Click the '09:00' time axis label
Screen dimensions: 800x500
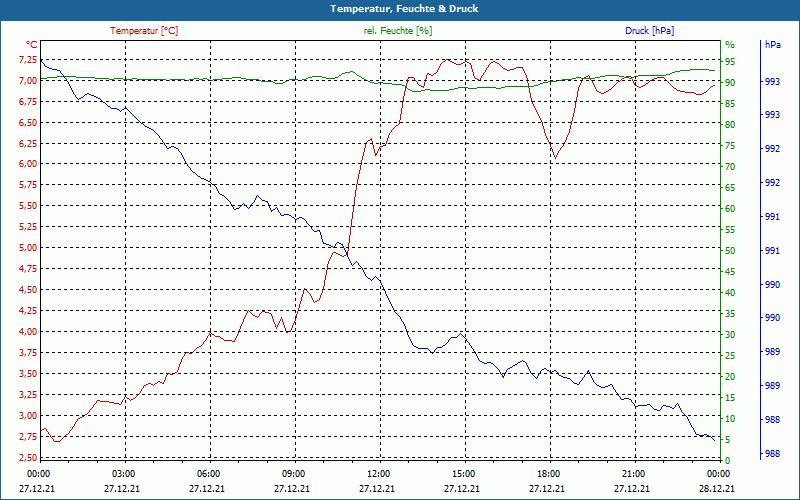pyautogui.click(x=293, y=473)
